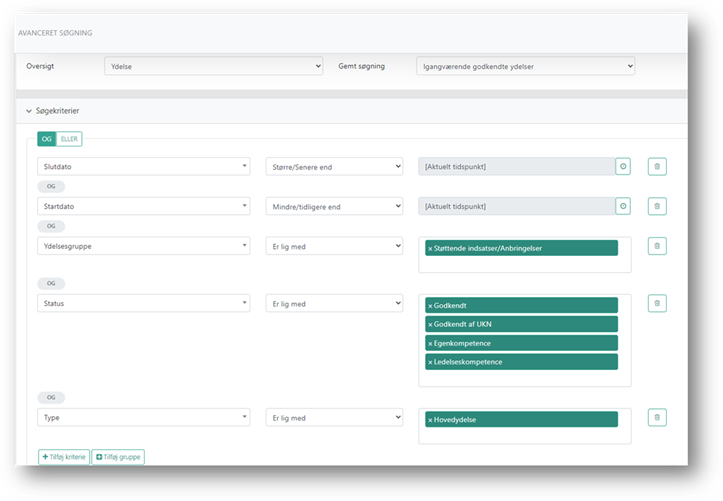Open the Oversigt dropdown showing Ydelse
The height and width of the screenshot is (501, 723).
213,66
